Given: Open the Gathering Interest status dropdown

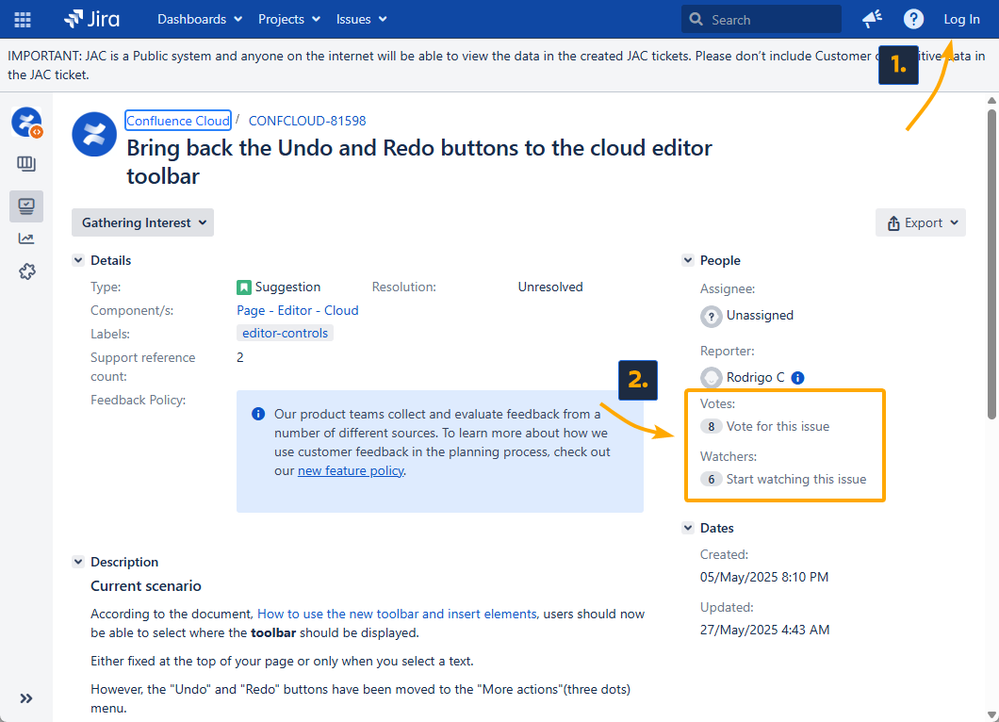Looking at the screenshot, I should (x=142, y=223).
